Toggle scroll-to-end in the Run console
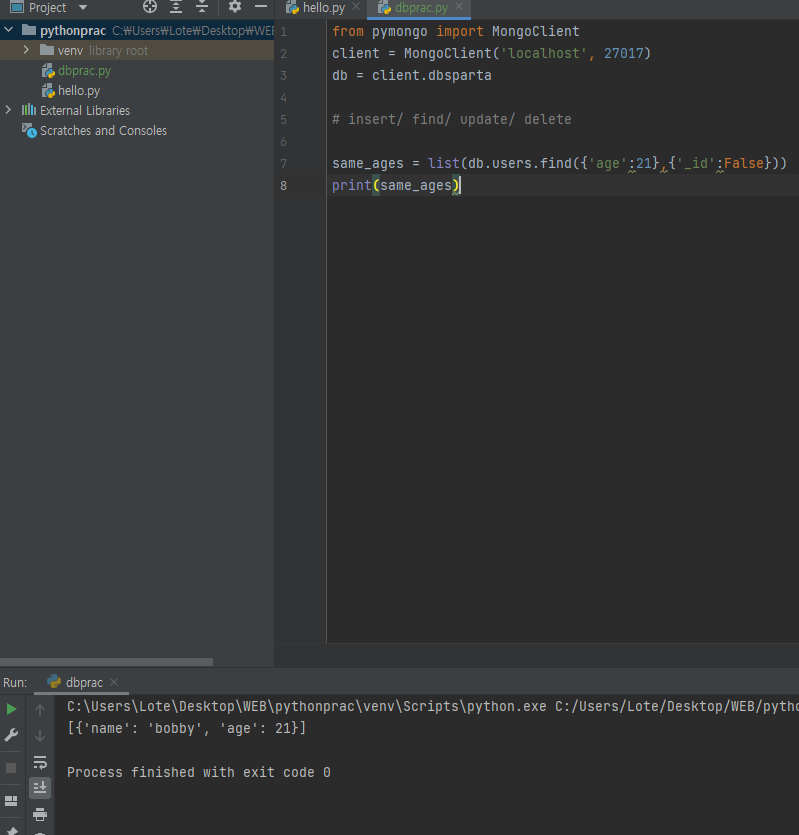Screen dimensions: 799x835 40,788
